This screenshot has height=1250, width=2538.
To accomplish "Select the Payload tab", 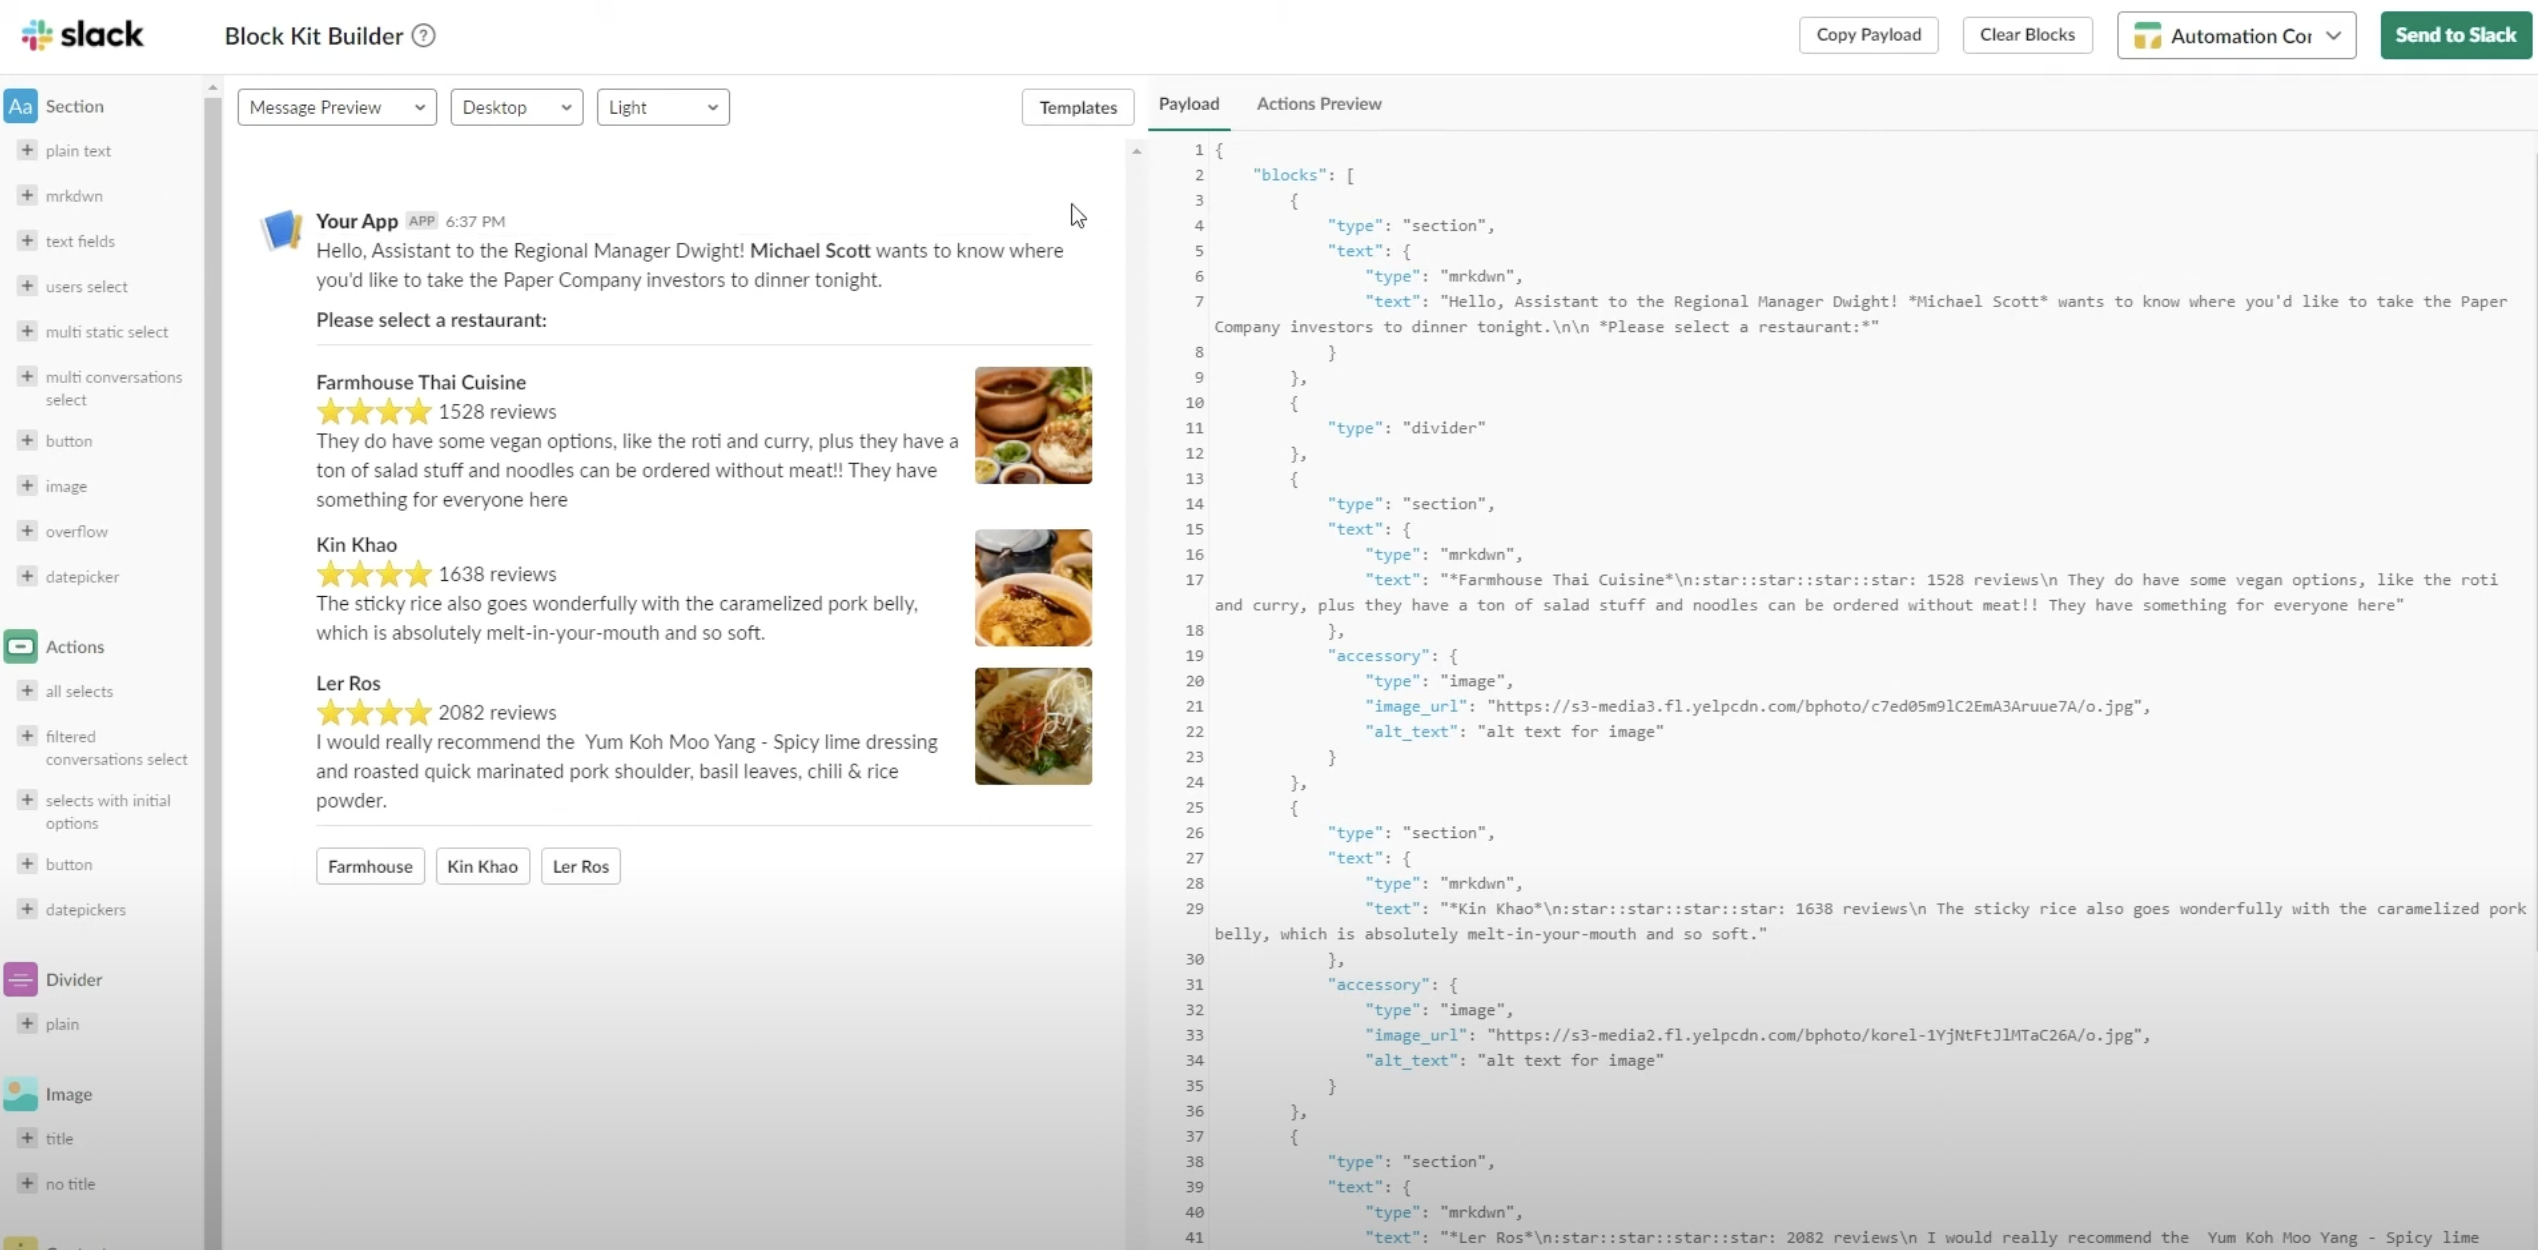I will (1188, 104).
